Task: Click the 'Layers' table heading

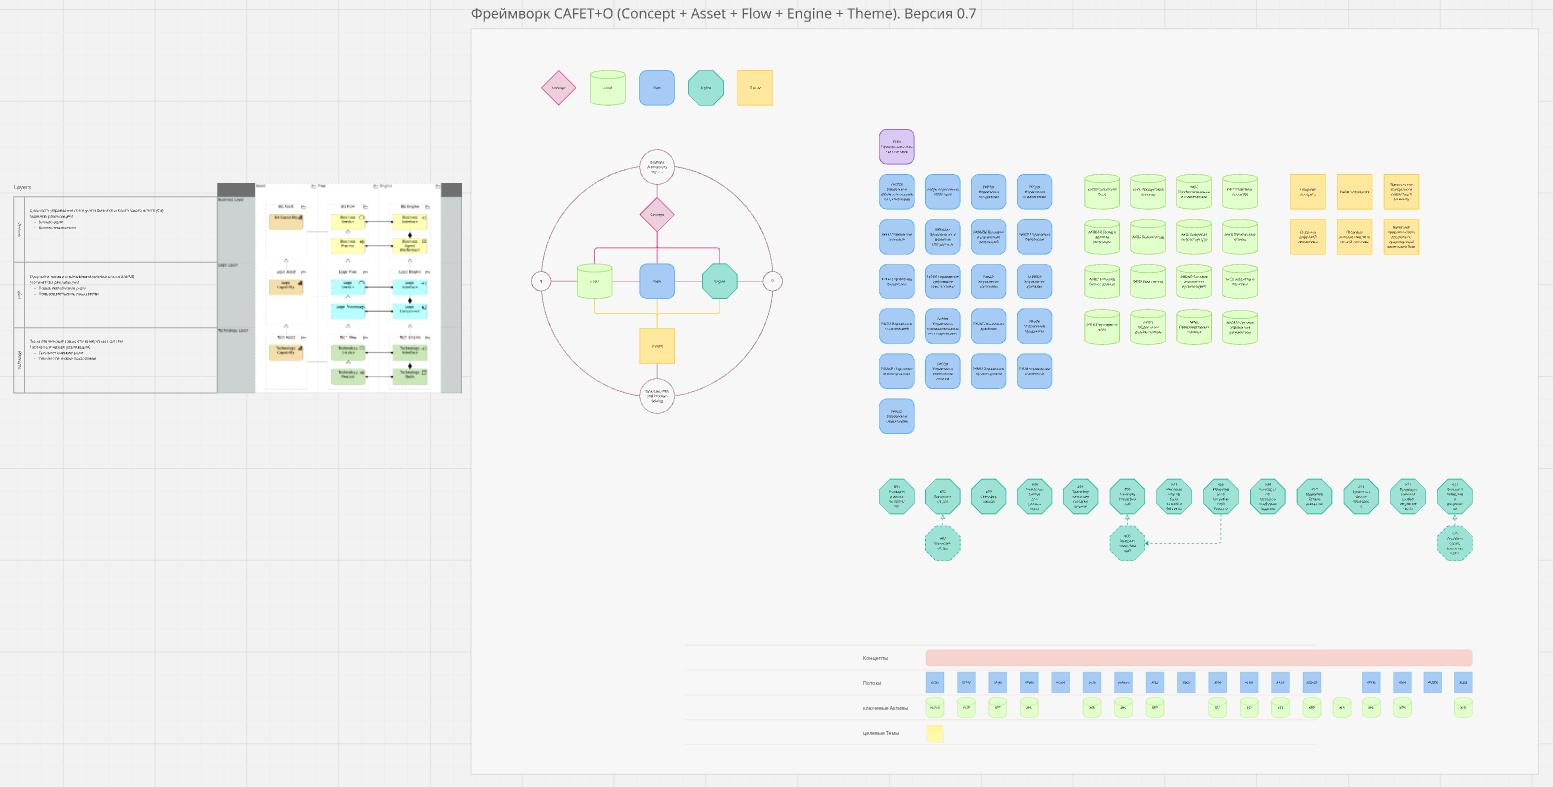Action: (22, 187)
